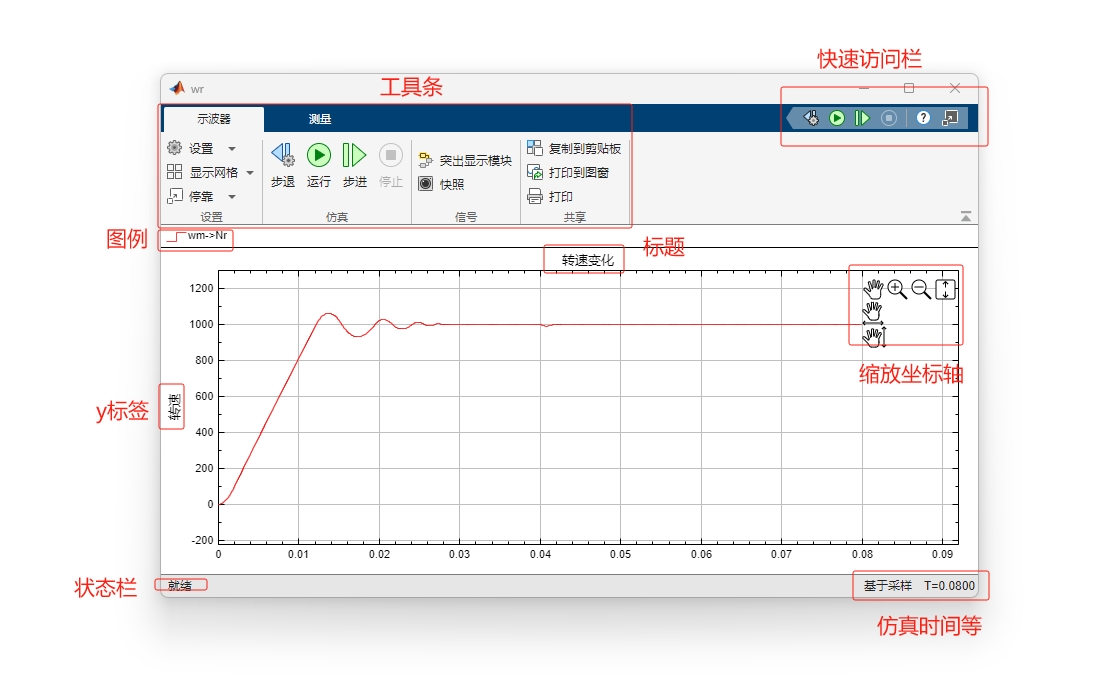
Task: Click the T=0.0800 simulation time readout
Action: tap(950, 585)
